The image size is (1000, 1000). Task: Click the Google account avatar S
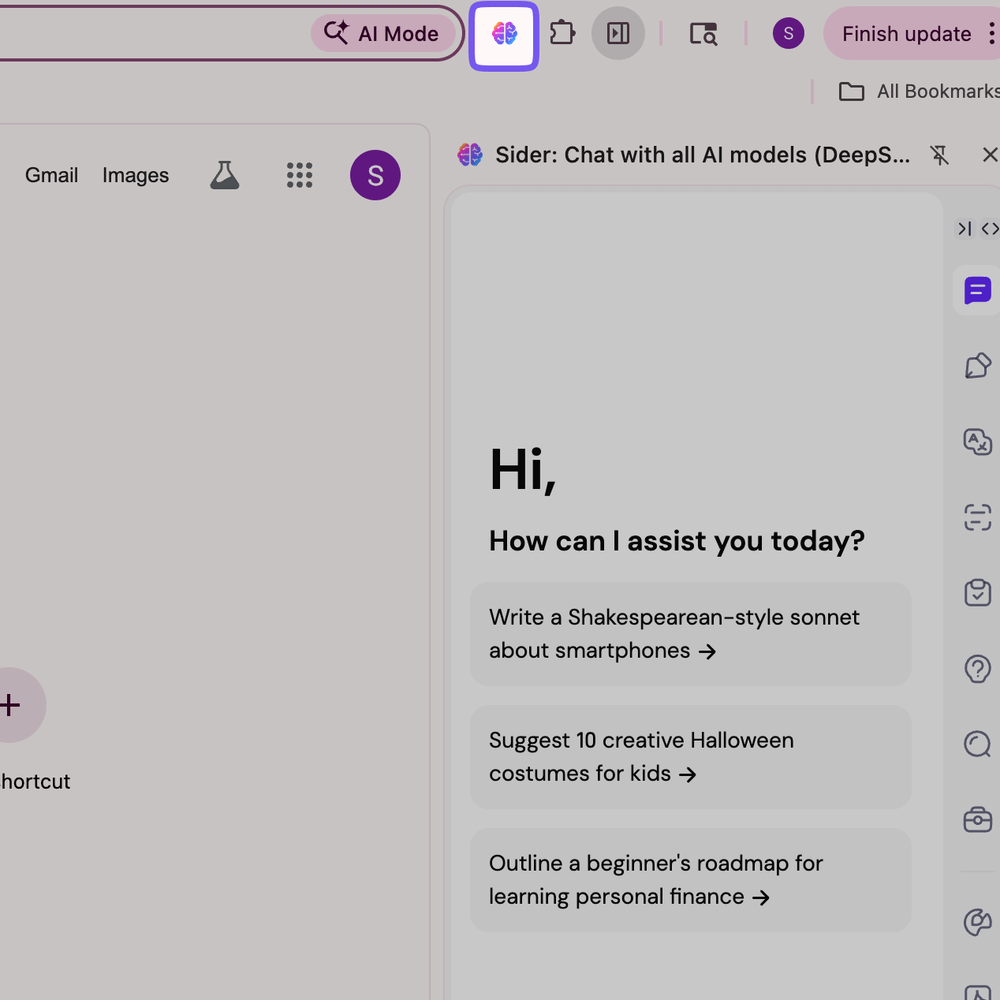(375, 175)
